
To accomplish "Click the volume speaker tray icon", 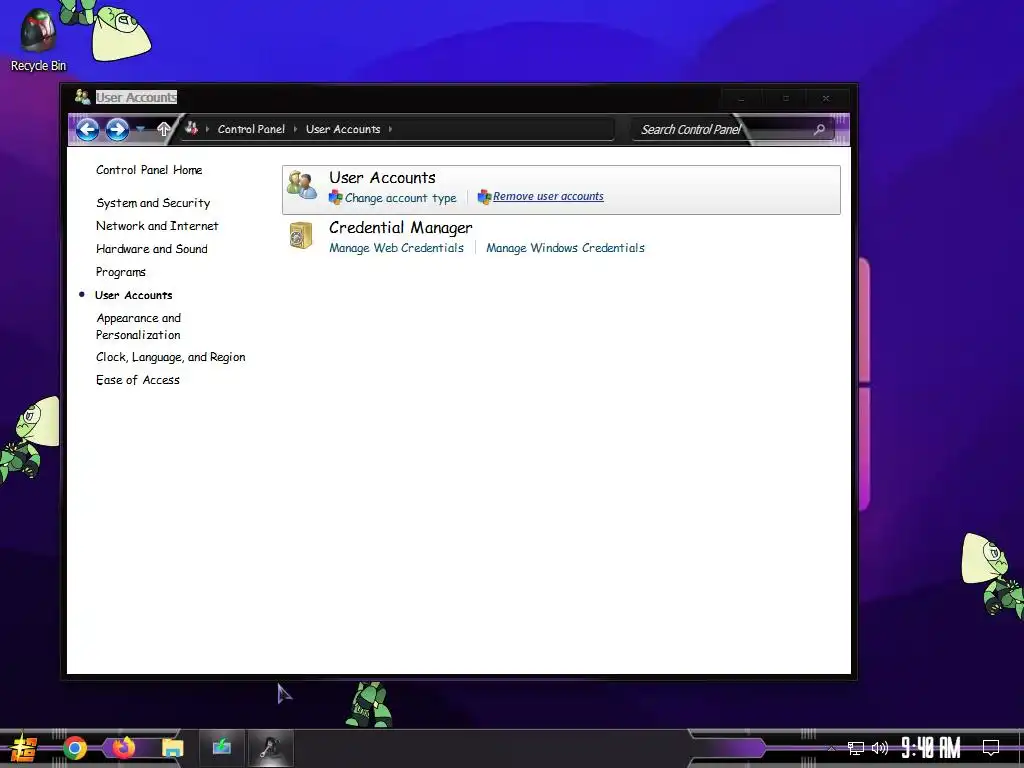I will pyautogui.click(x=880, y=748).
